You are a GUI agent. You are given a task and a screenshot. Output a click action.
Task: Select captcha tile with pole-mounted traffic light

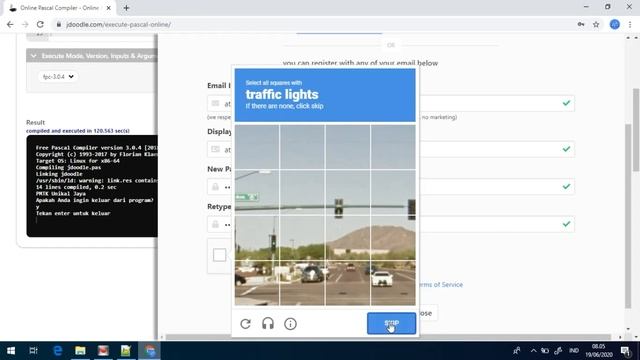pos(257,238)
